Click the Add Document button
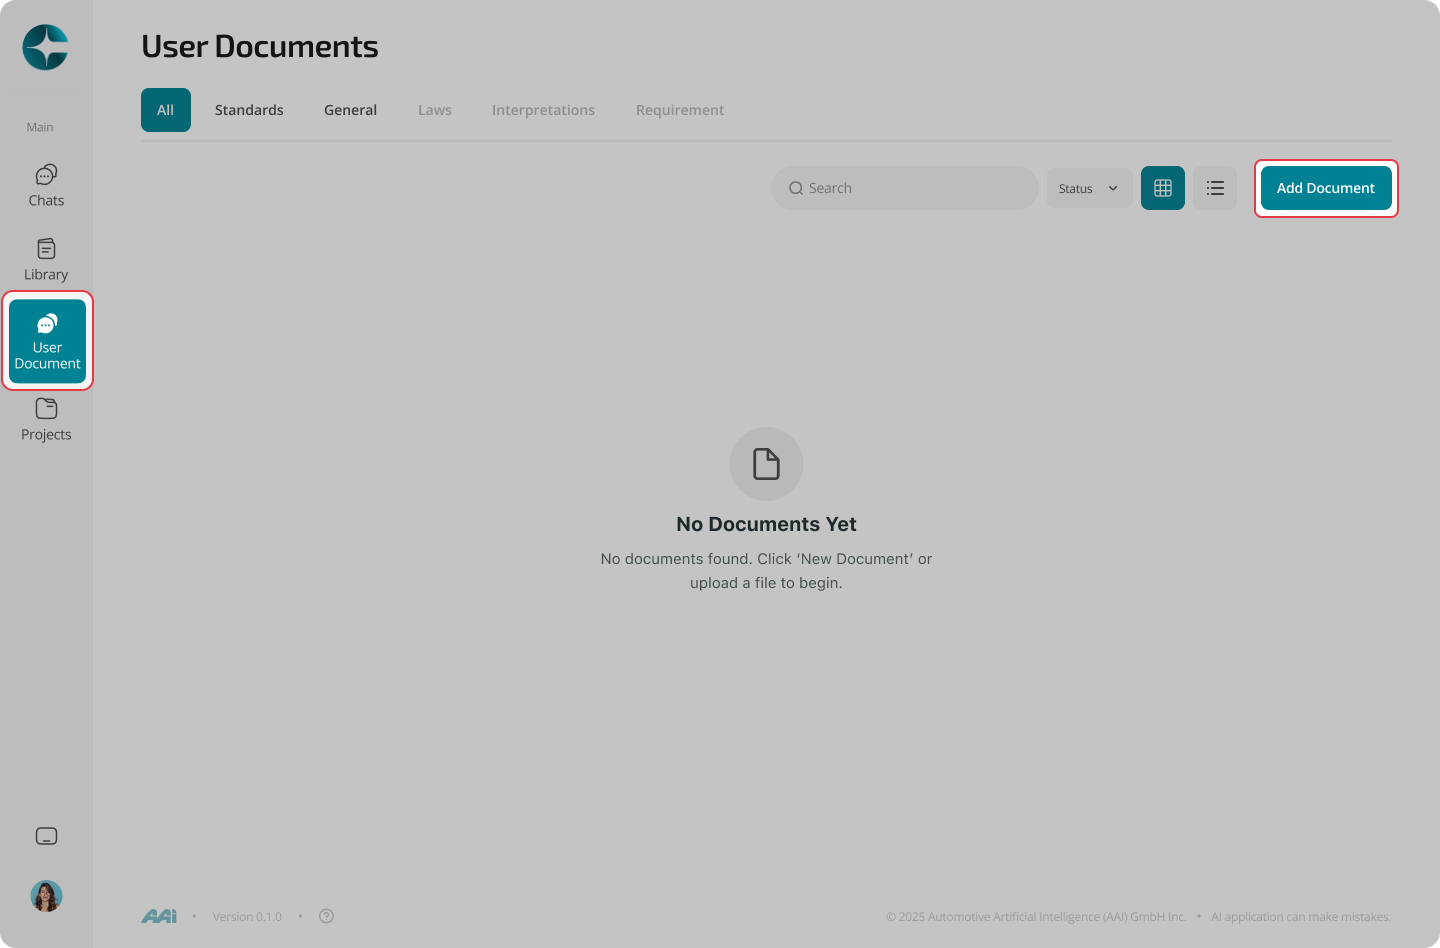The width and height of the screenshot is (1440, 948). coord(1326,188)
